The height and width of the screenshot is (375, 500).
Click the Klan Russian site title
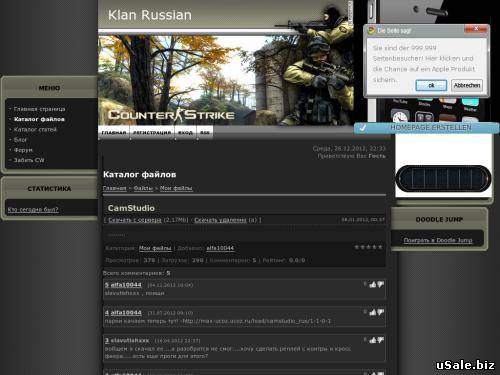click(x=150, y=15)
